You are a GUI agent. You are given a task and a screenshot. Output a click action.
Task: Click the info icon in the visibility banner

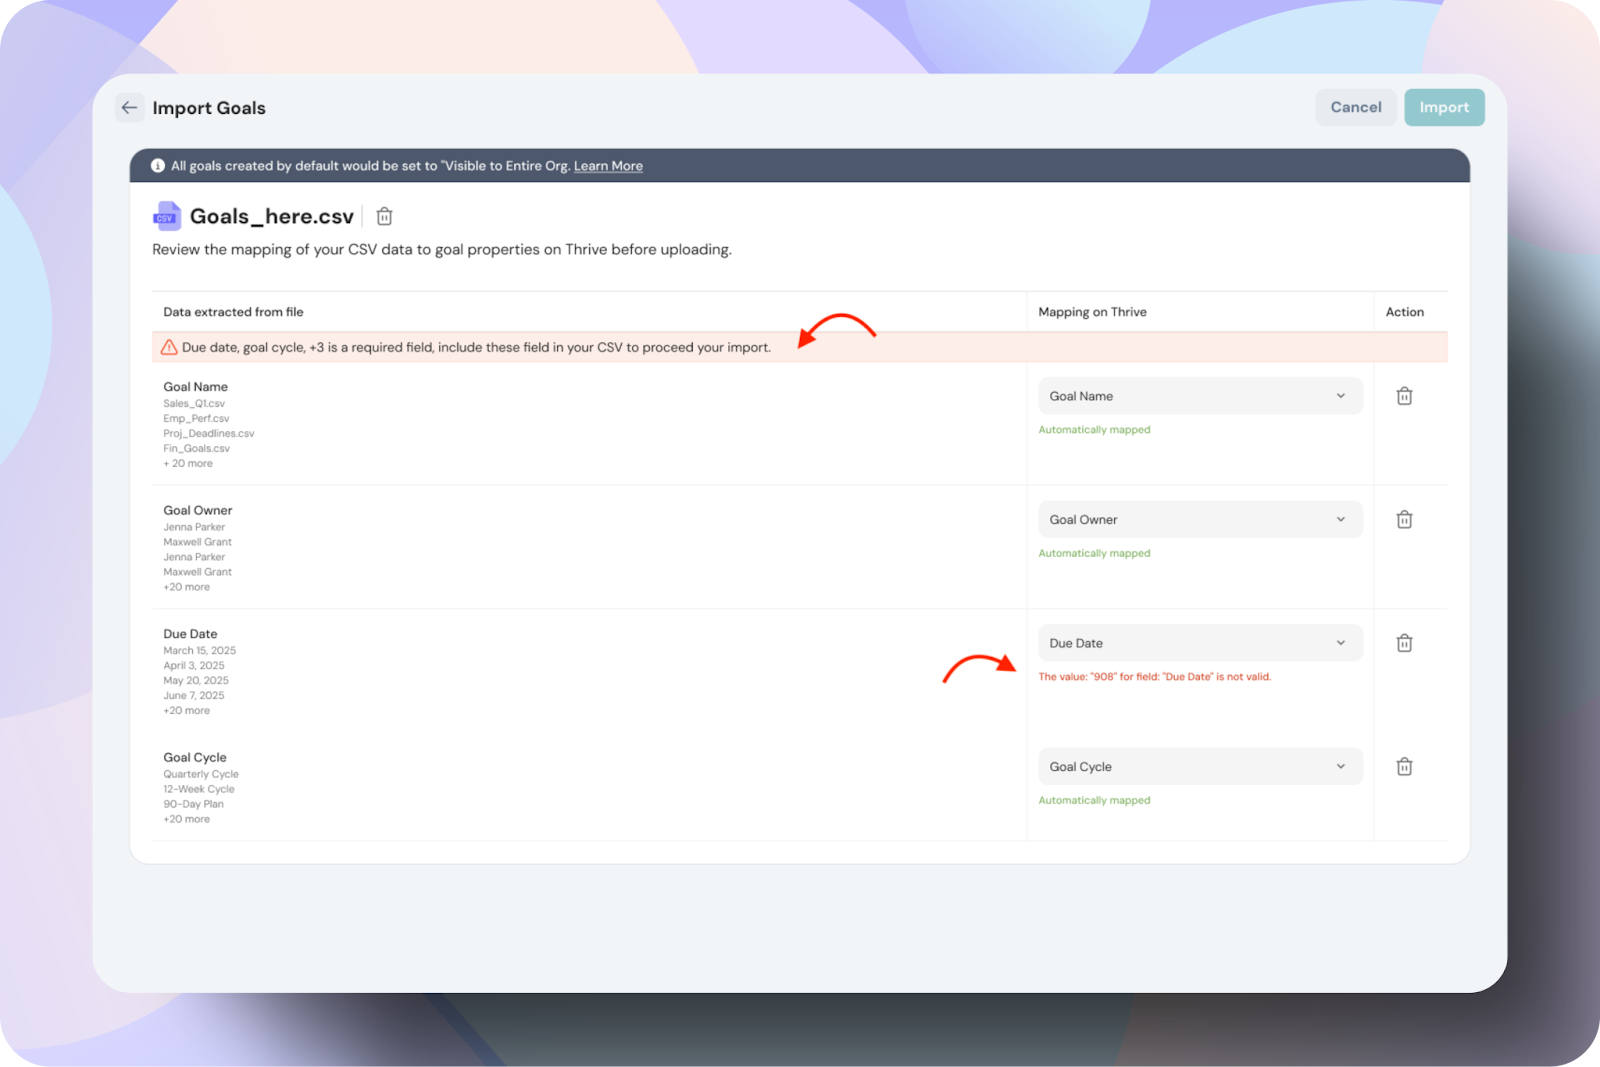[x=158, y=166]
